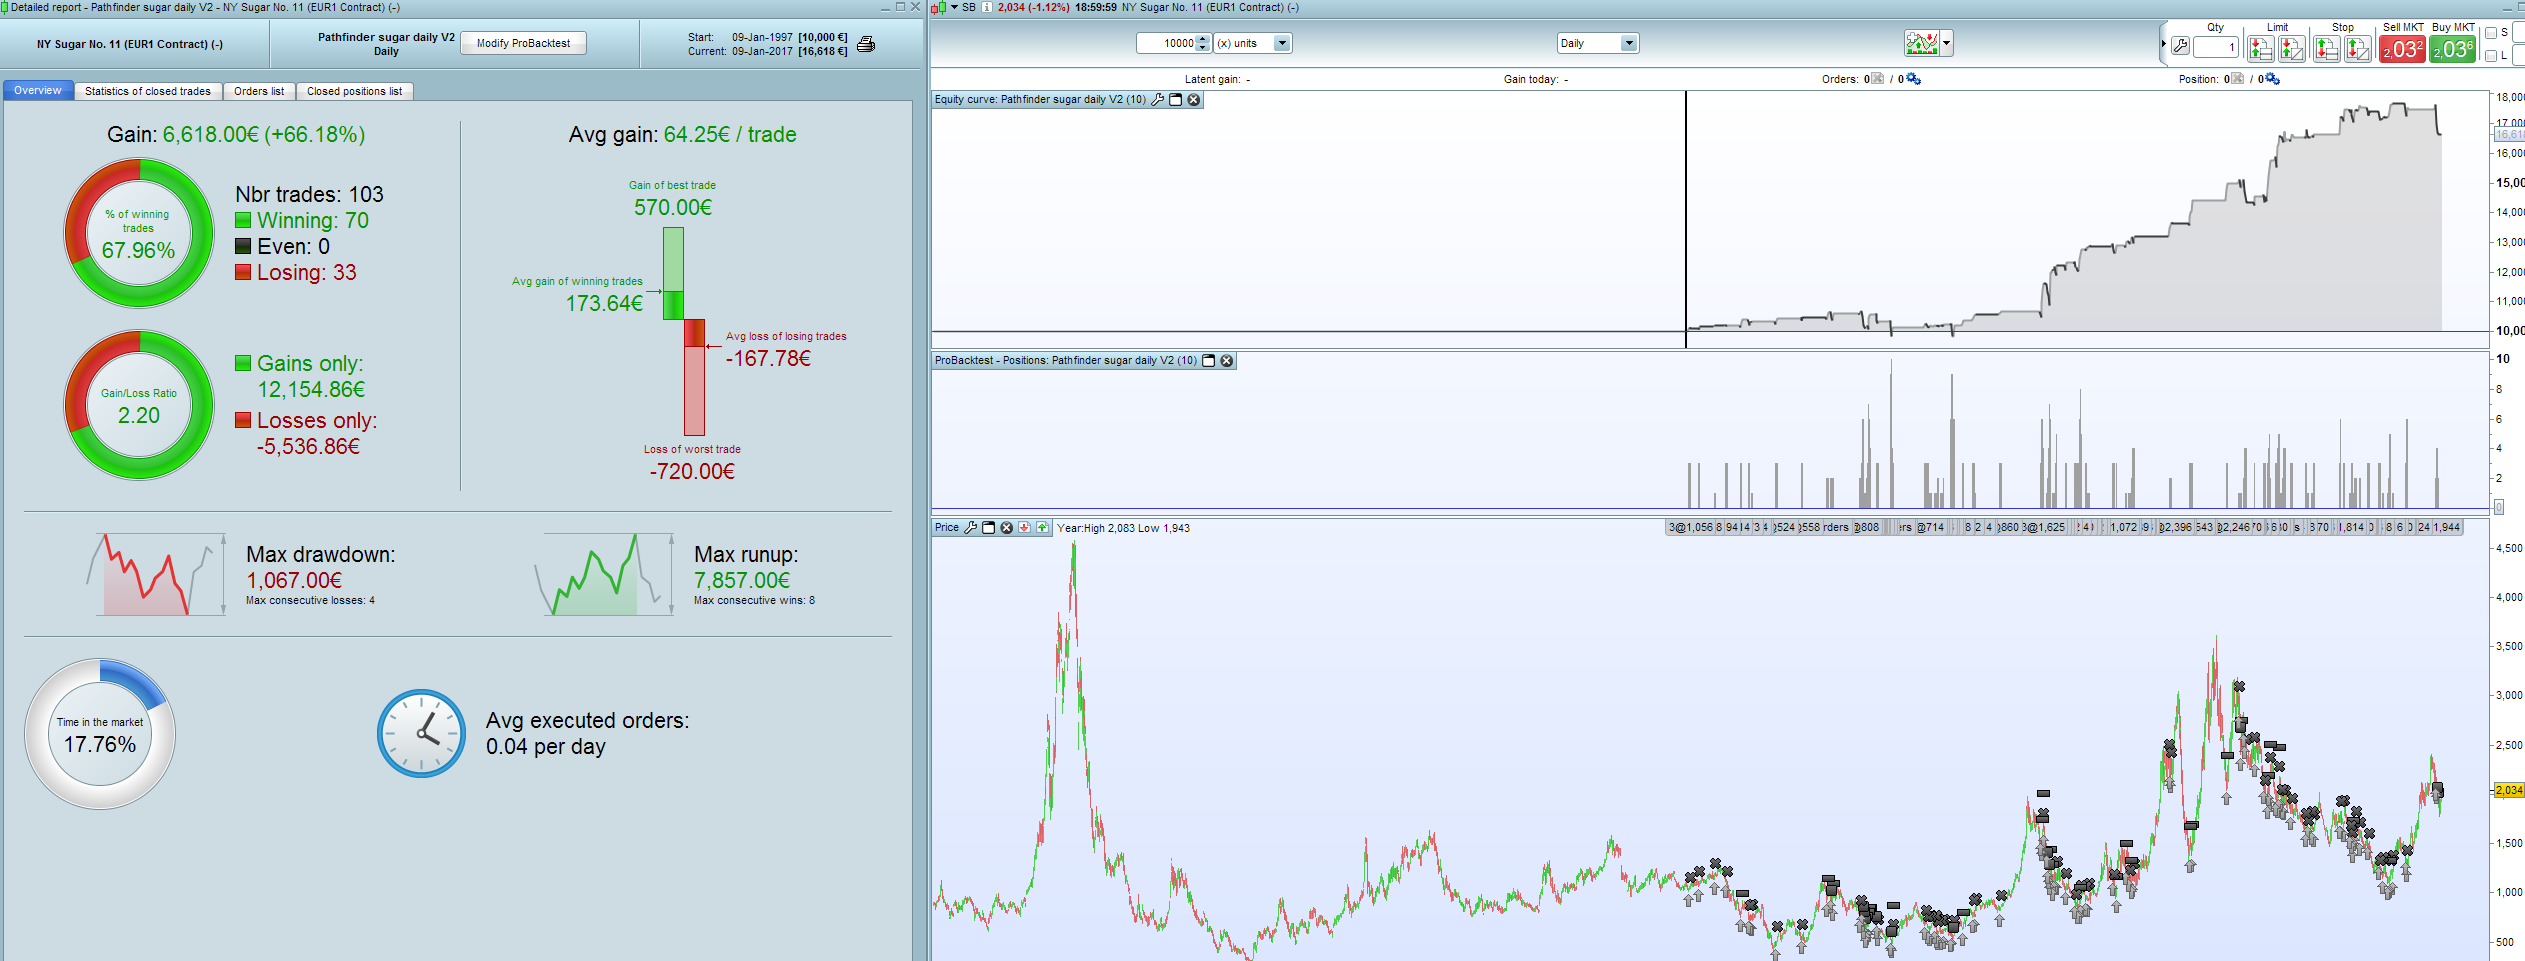This screenshot has width=2525, height=961.
Task: Click the Max runup thumbnail chart
Action: [604, 574]
